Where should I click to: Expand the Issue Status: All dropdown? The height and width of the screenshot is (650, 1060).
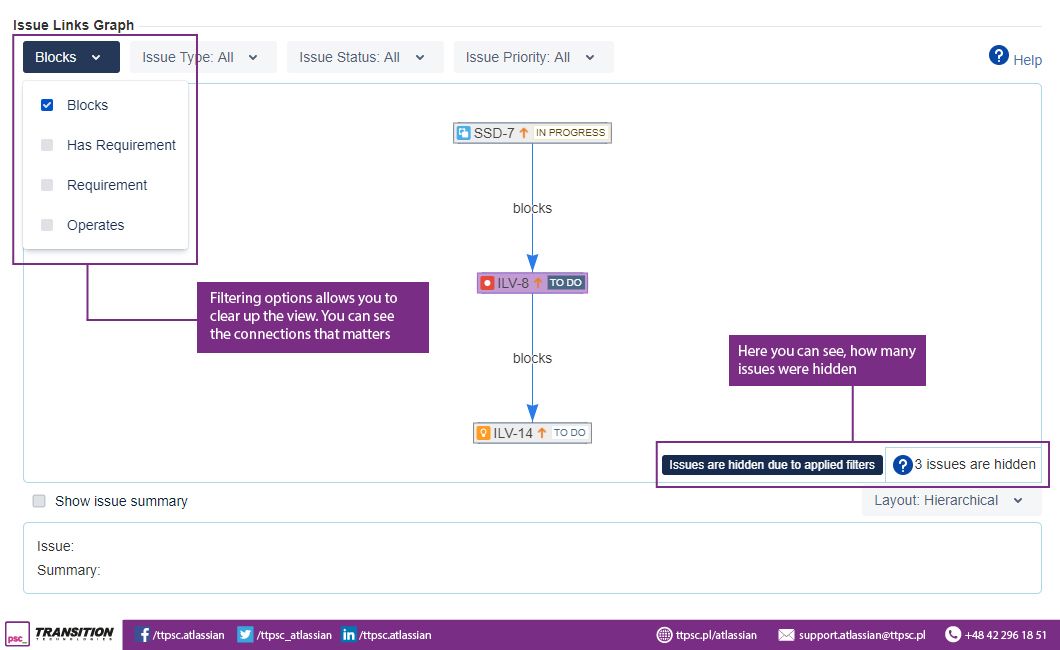(365, 57)
